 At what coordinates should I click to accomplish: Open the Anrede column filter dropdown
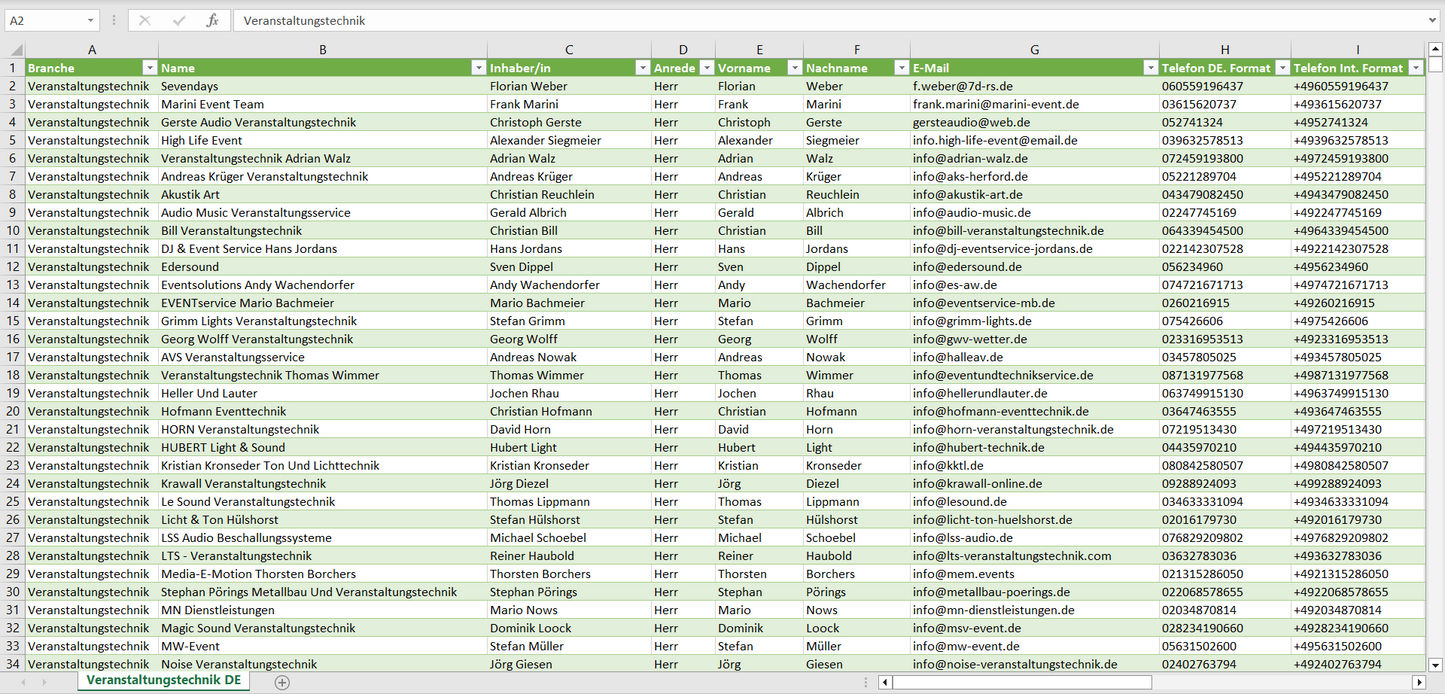(706, 68)
